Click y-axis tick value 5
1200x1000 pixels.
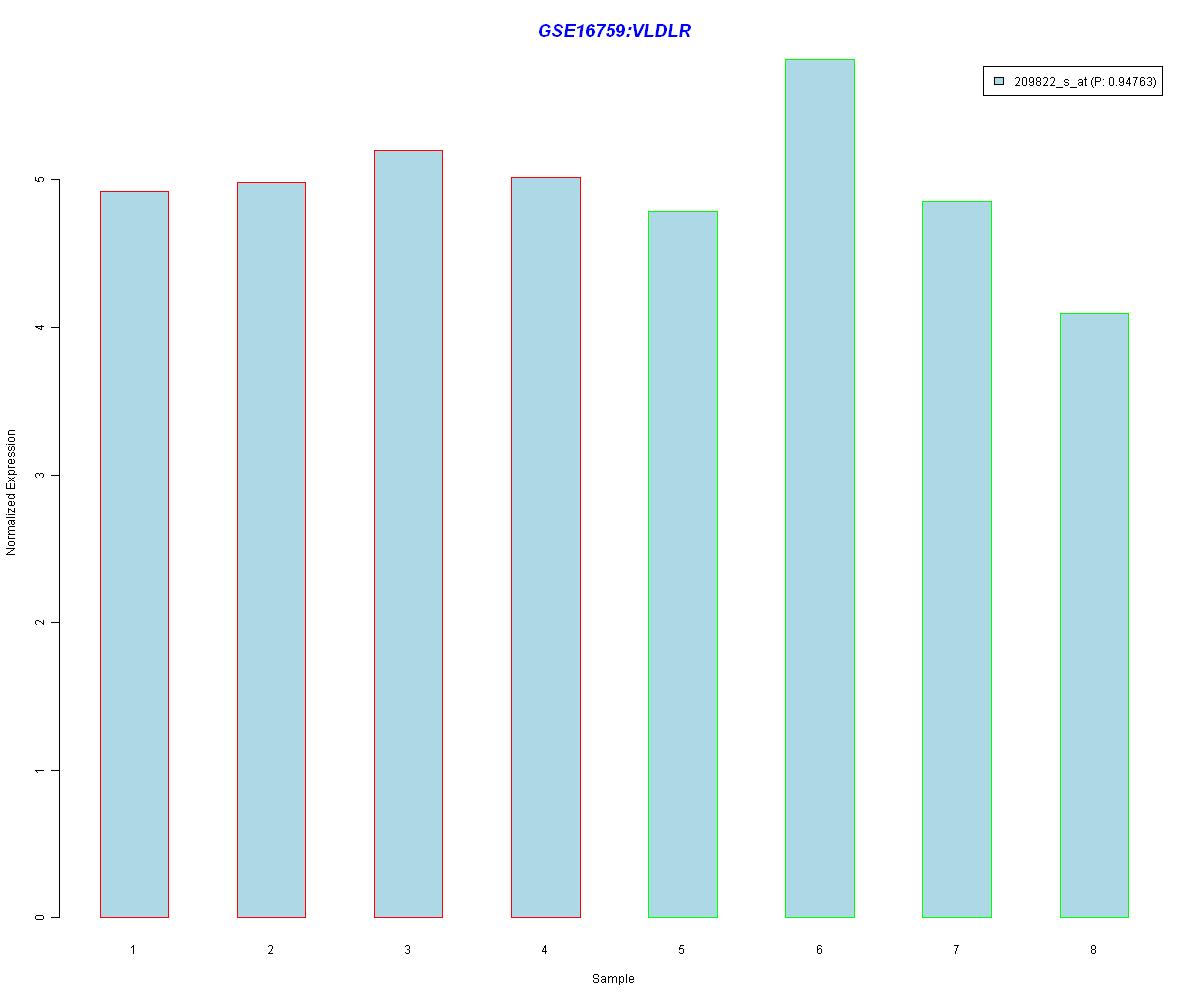[x=40, y=180]
